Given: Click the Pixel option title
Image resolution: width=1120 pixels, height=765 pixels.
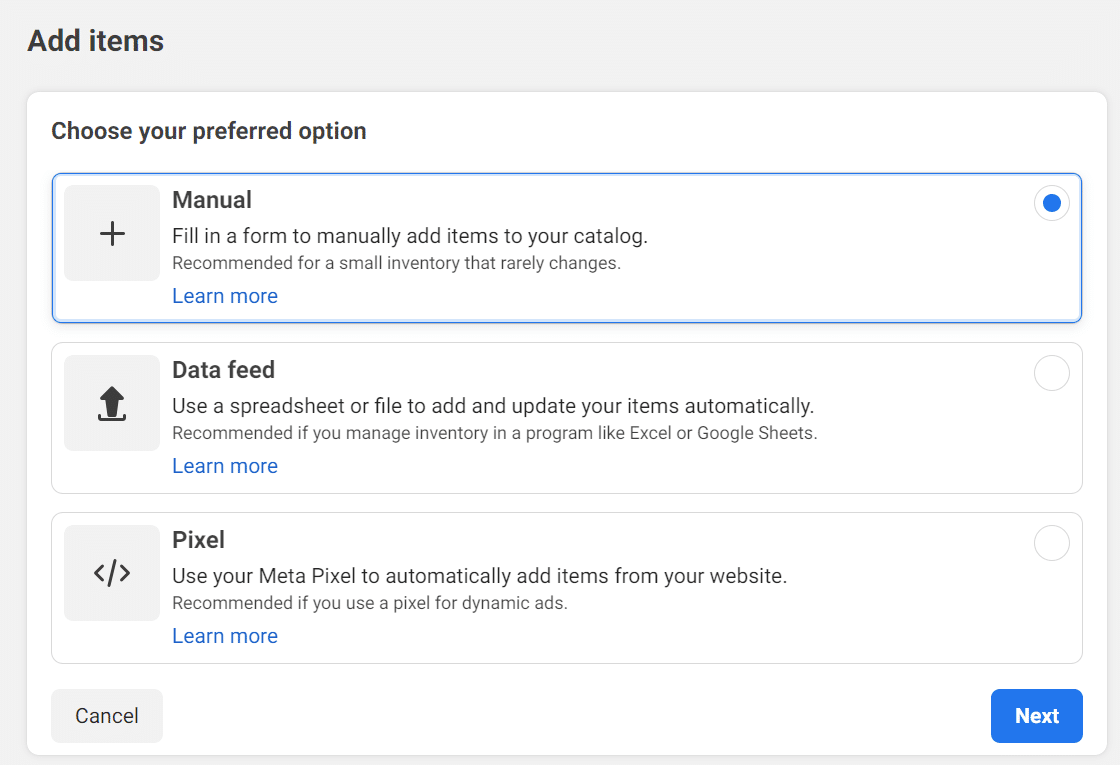Looking at the screenshot, I should [x=198, y=540].
